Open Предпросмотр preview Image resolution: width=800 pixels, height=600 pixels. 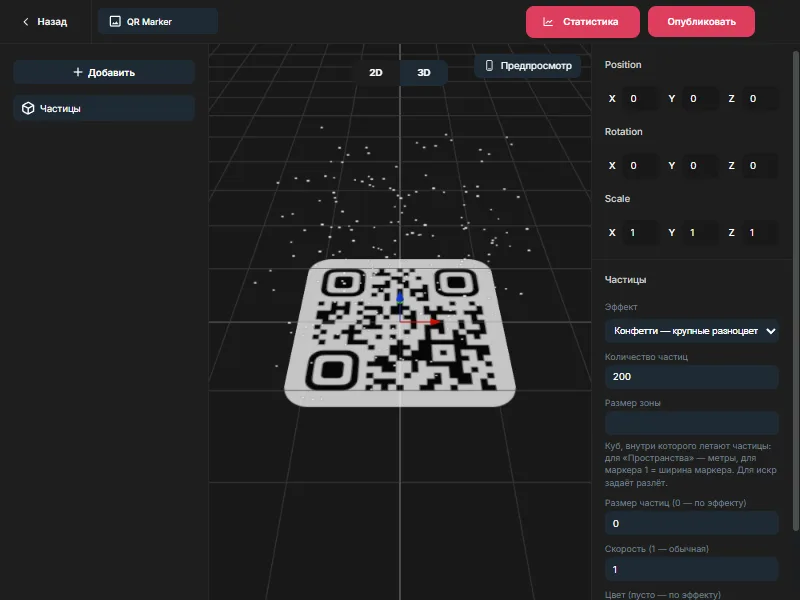(528, 66)
